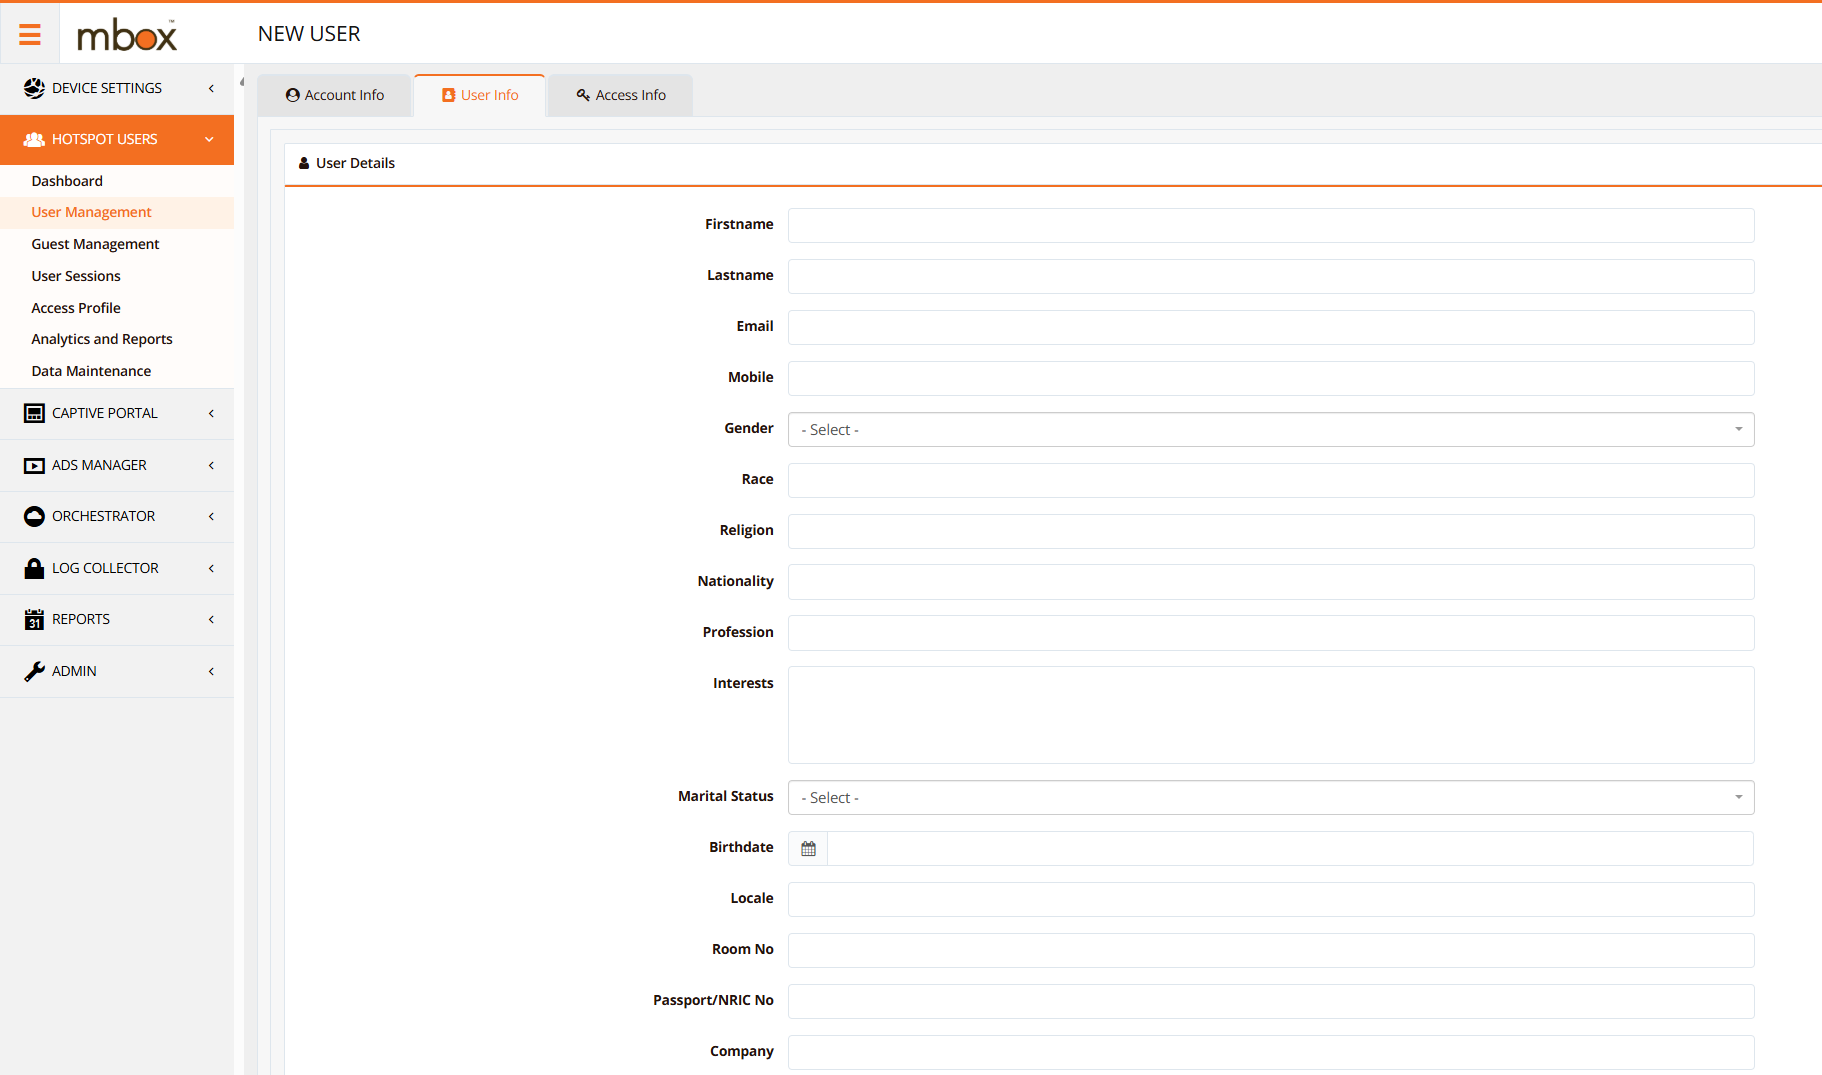Click the Admin wrench icon
Image resolution: width=1822 pixels, height=1075 pixels.
pyautogui.click(x=34, y=671)
